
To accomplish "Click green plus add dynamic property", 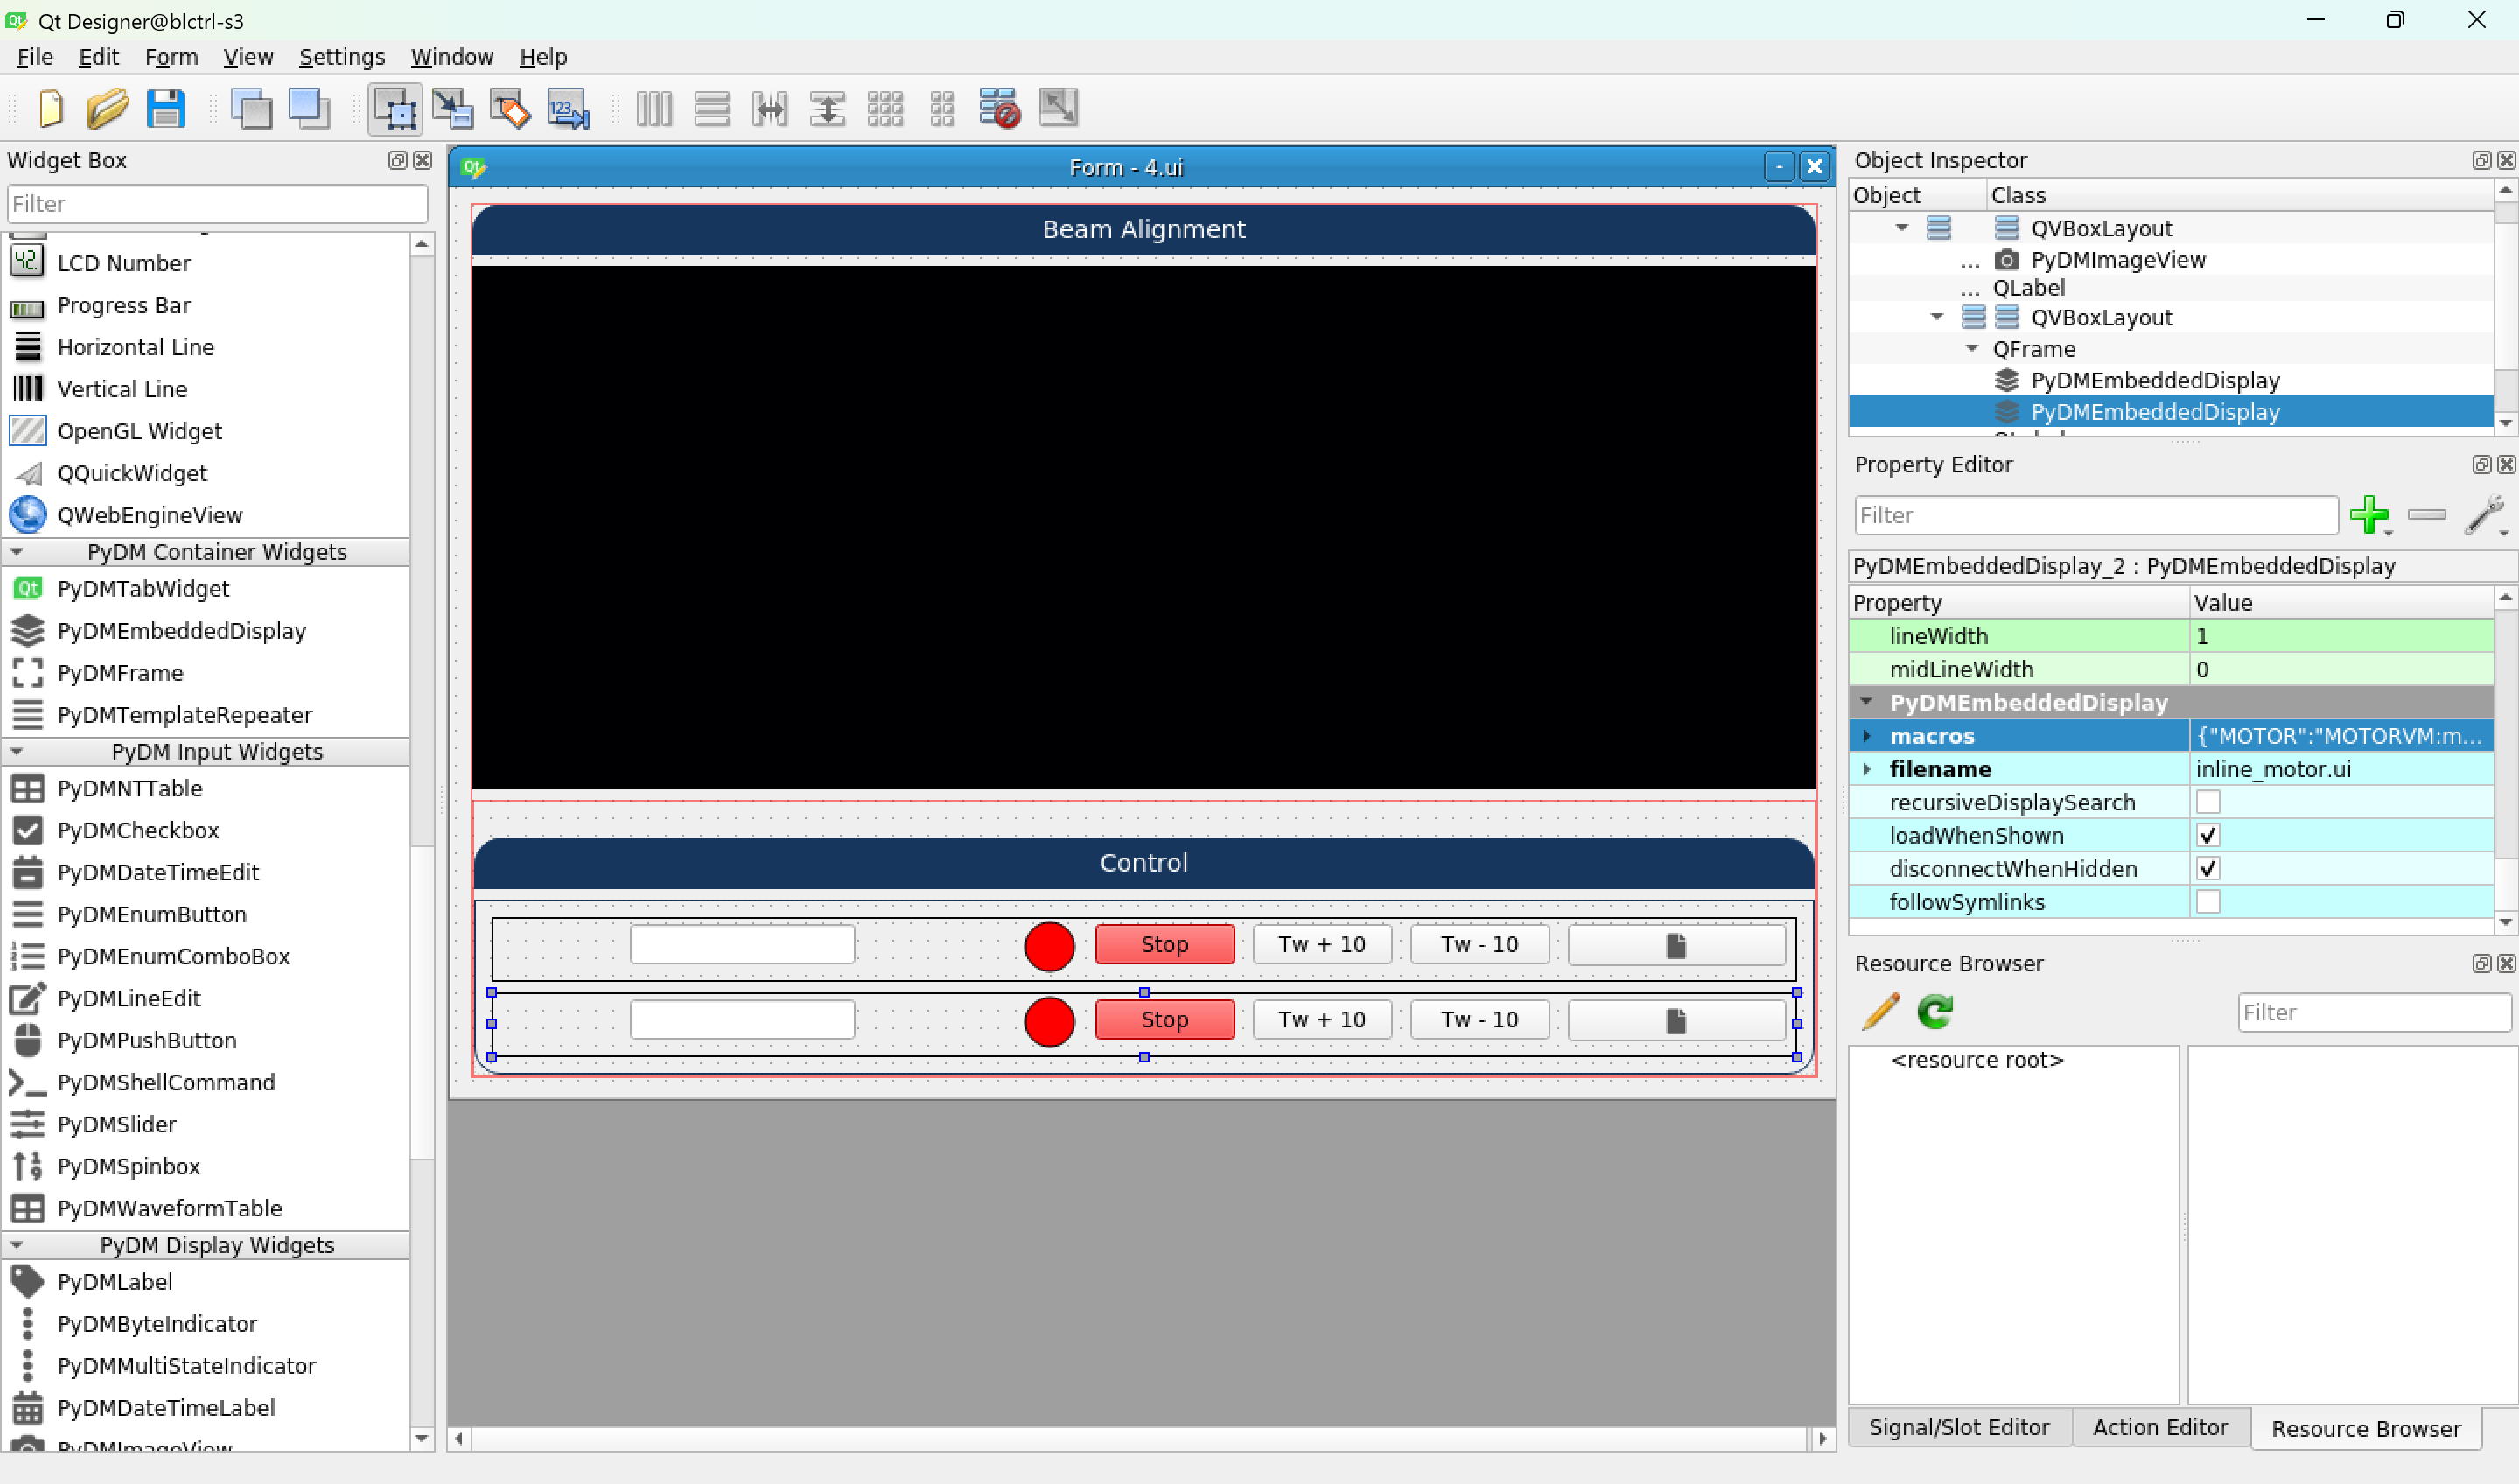I will point(2368,515).
